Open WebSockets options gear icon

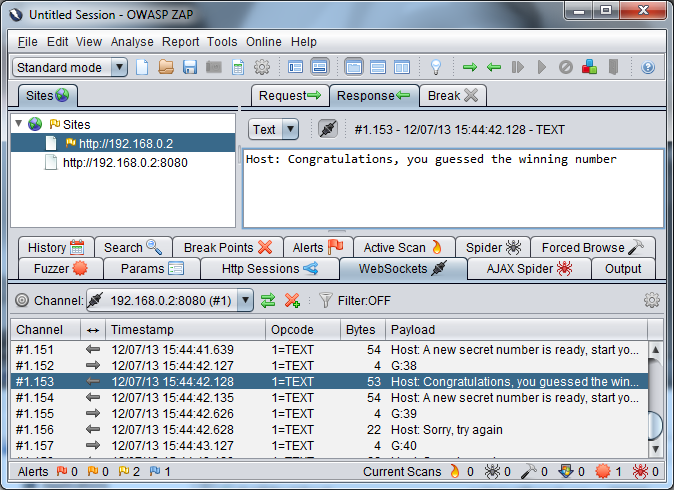pyautogui.click(x=652, y=300)
